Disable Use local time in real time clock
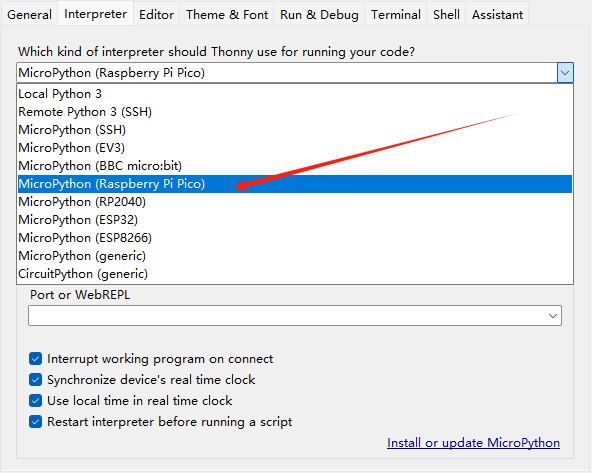Viewport: 592px width, 473px height. 35,401
